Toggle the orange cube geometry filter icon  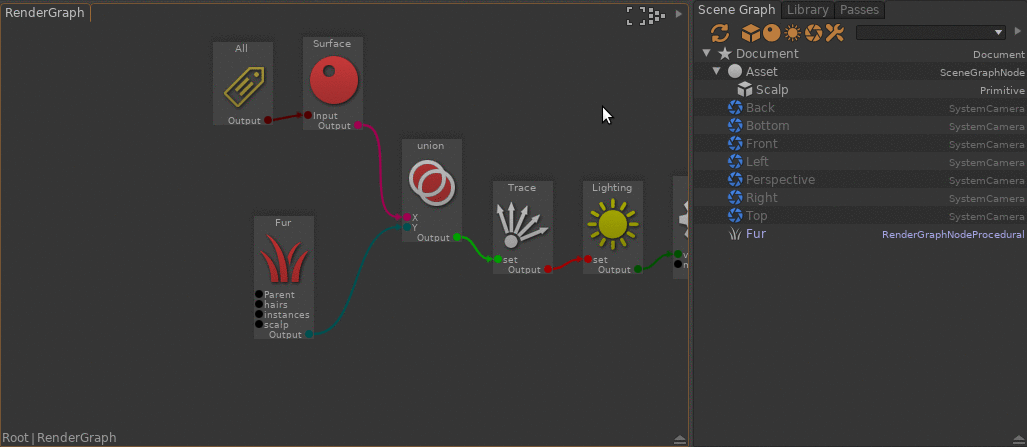pos(749,32)
